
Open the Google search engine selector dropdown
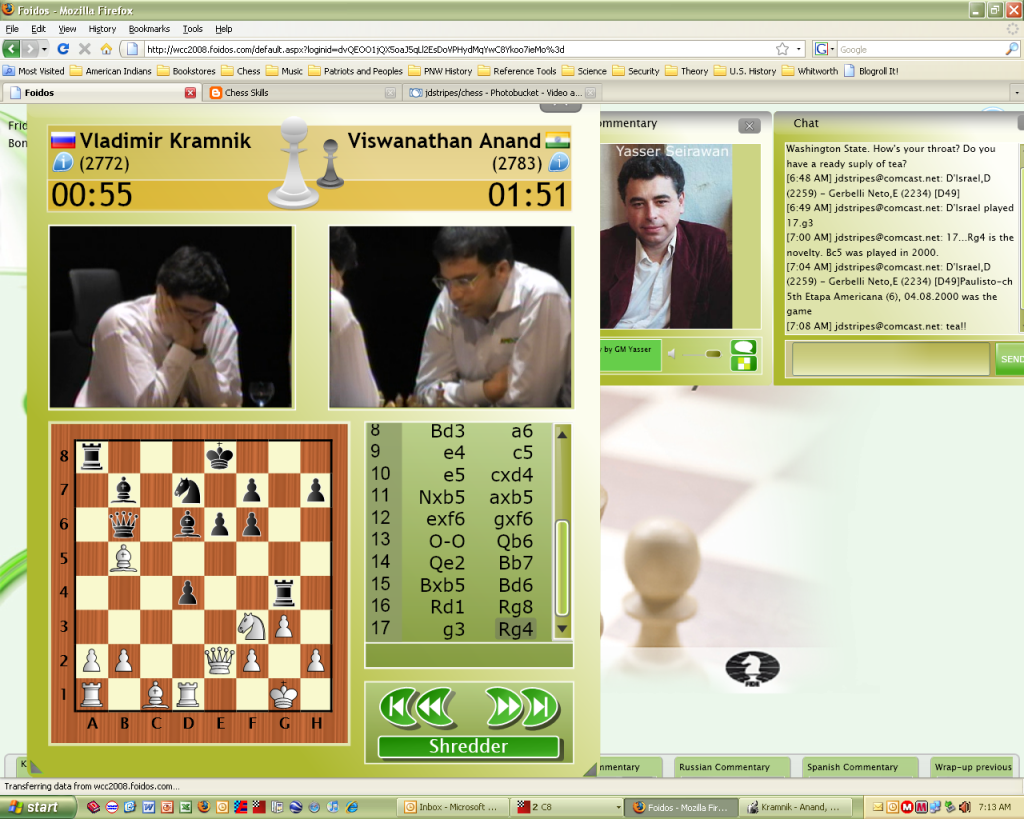[825, 49]
